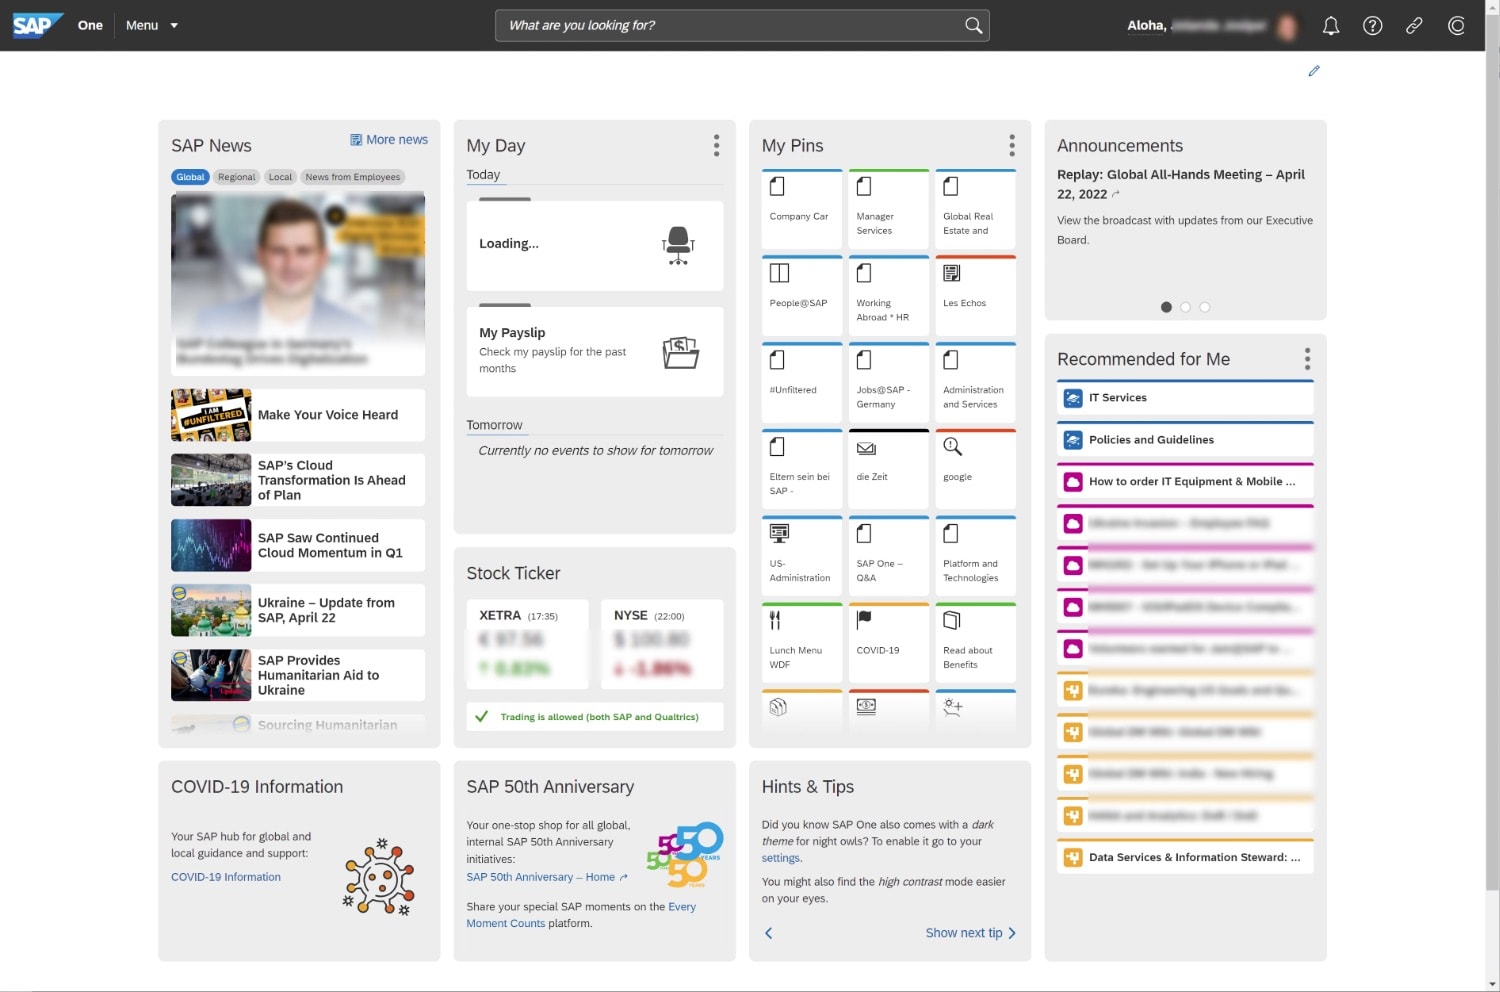Show first announcement carousel dot

[1166, 307]
